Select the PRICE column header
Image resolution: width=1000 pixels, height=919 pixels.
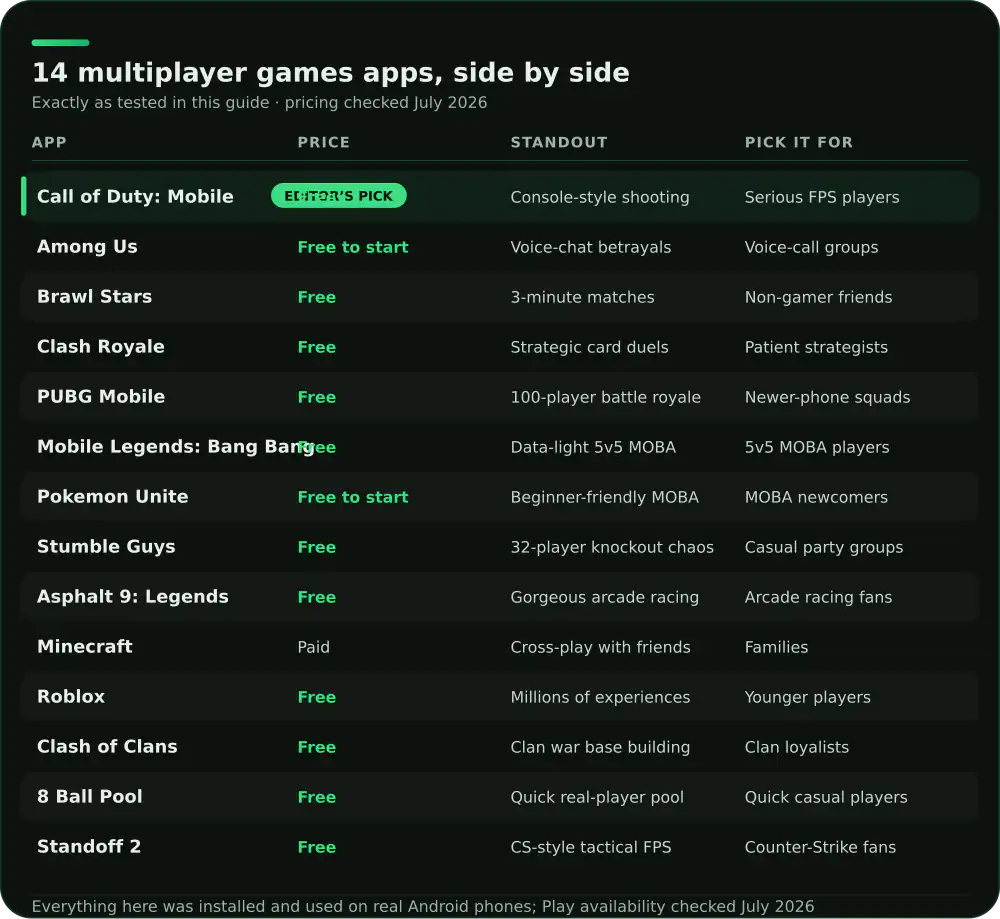click(323, 142)
